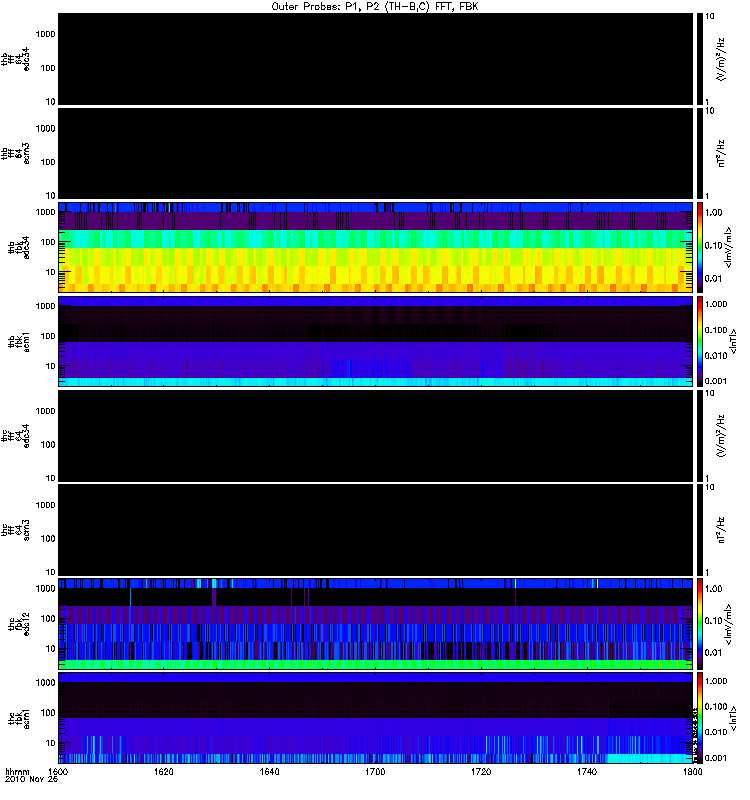Click the '<|mV/m|>' unit label of thc fbk edc12
Viewport: 750px width, 800px height.
(x=728, y=623)
